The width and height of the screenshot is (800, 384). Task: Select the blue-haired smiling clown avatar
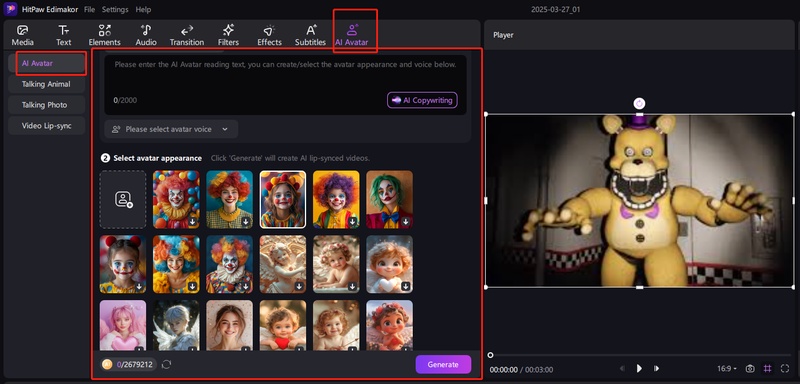(x=176, y=264)
